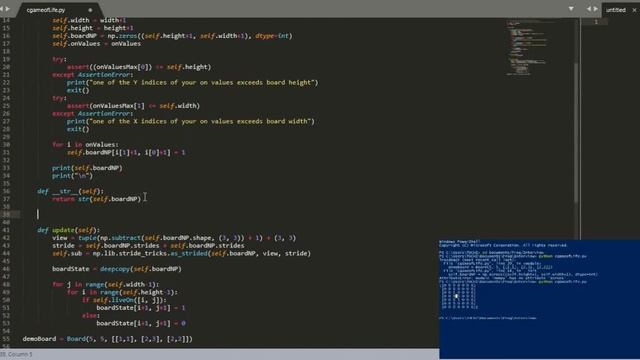Click the assert onValuesMax[1] line
Screen dimensions: 640x360
(x=133, y=105)
